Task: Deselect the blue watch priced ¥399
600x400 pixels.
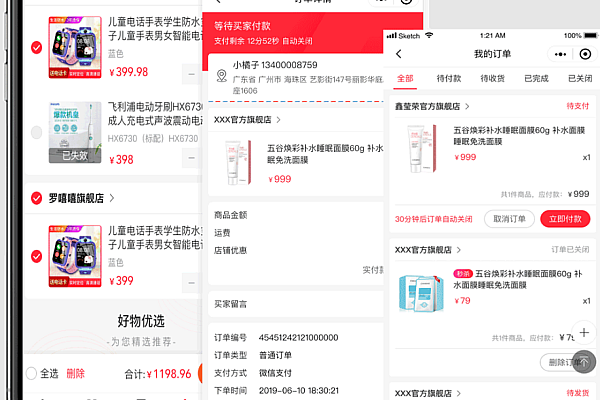Action: tap(36, 256)
